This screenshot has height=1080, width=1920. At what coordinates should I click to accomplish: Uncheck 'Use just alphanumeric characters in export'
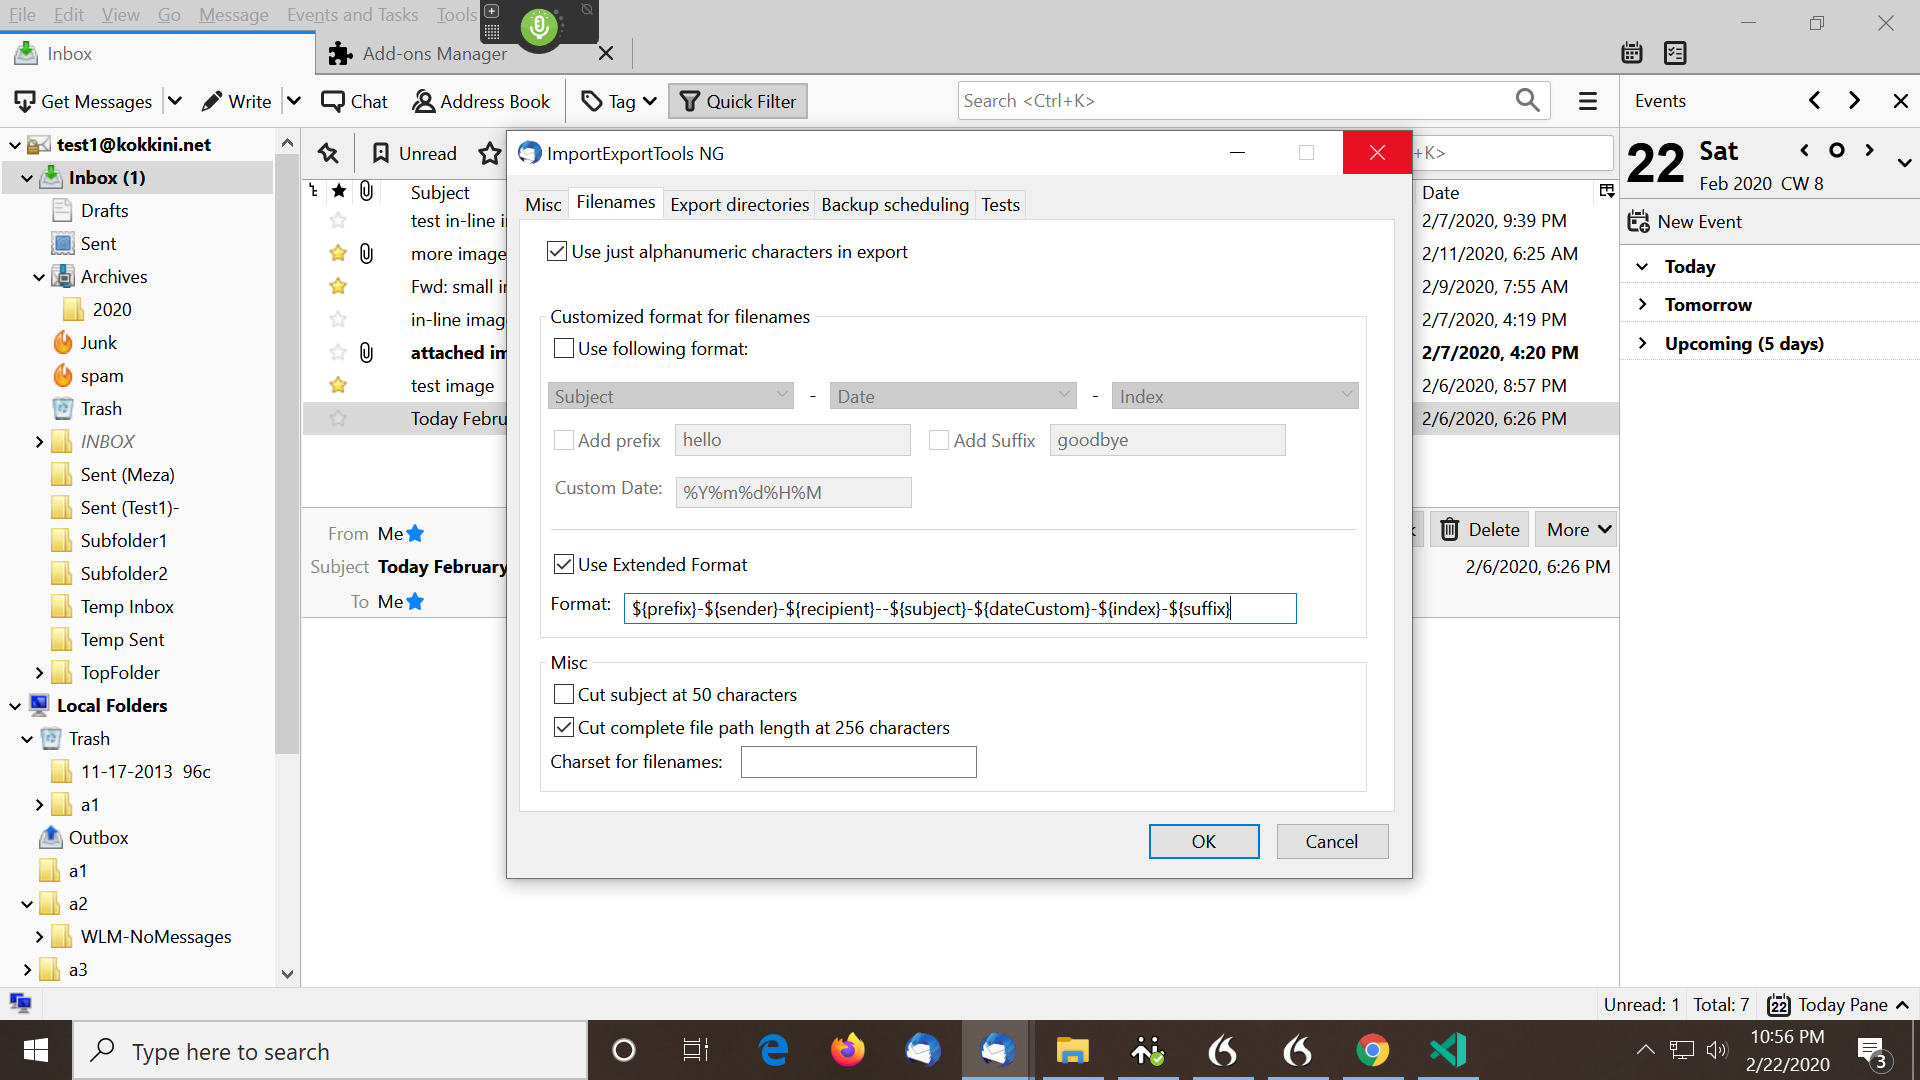click(557, 251)
